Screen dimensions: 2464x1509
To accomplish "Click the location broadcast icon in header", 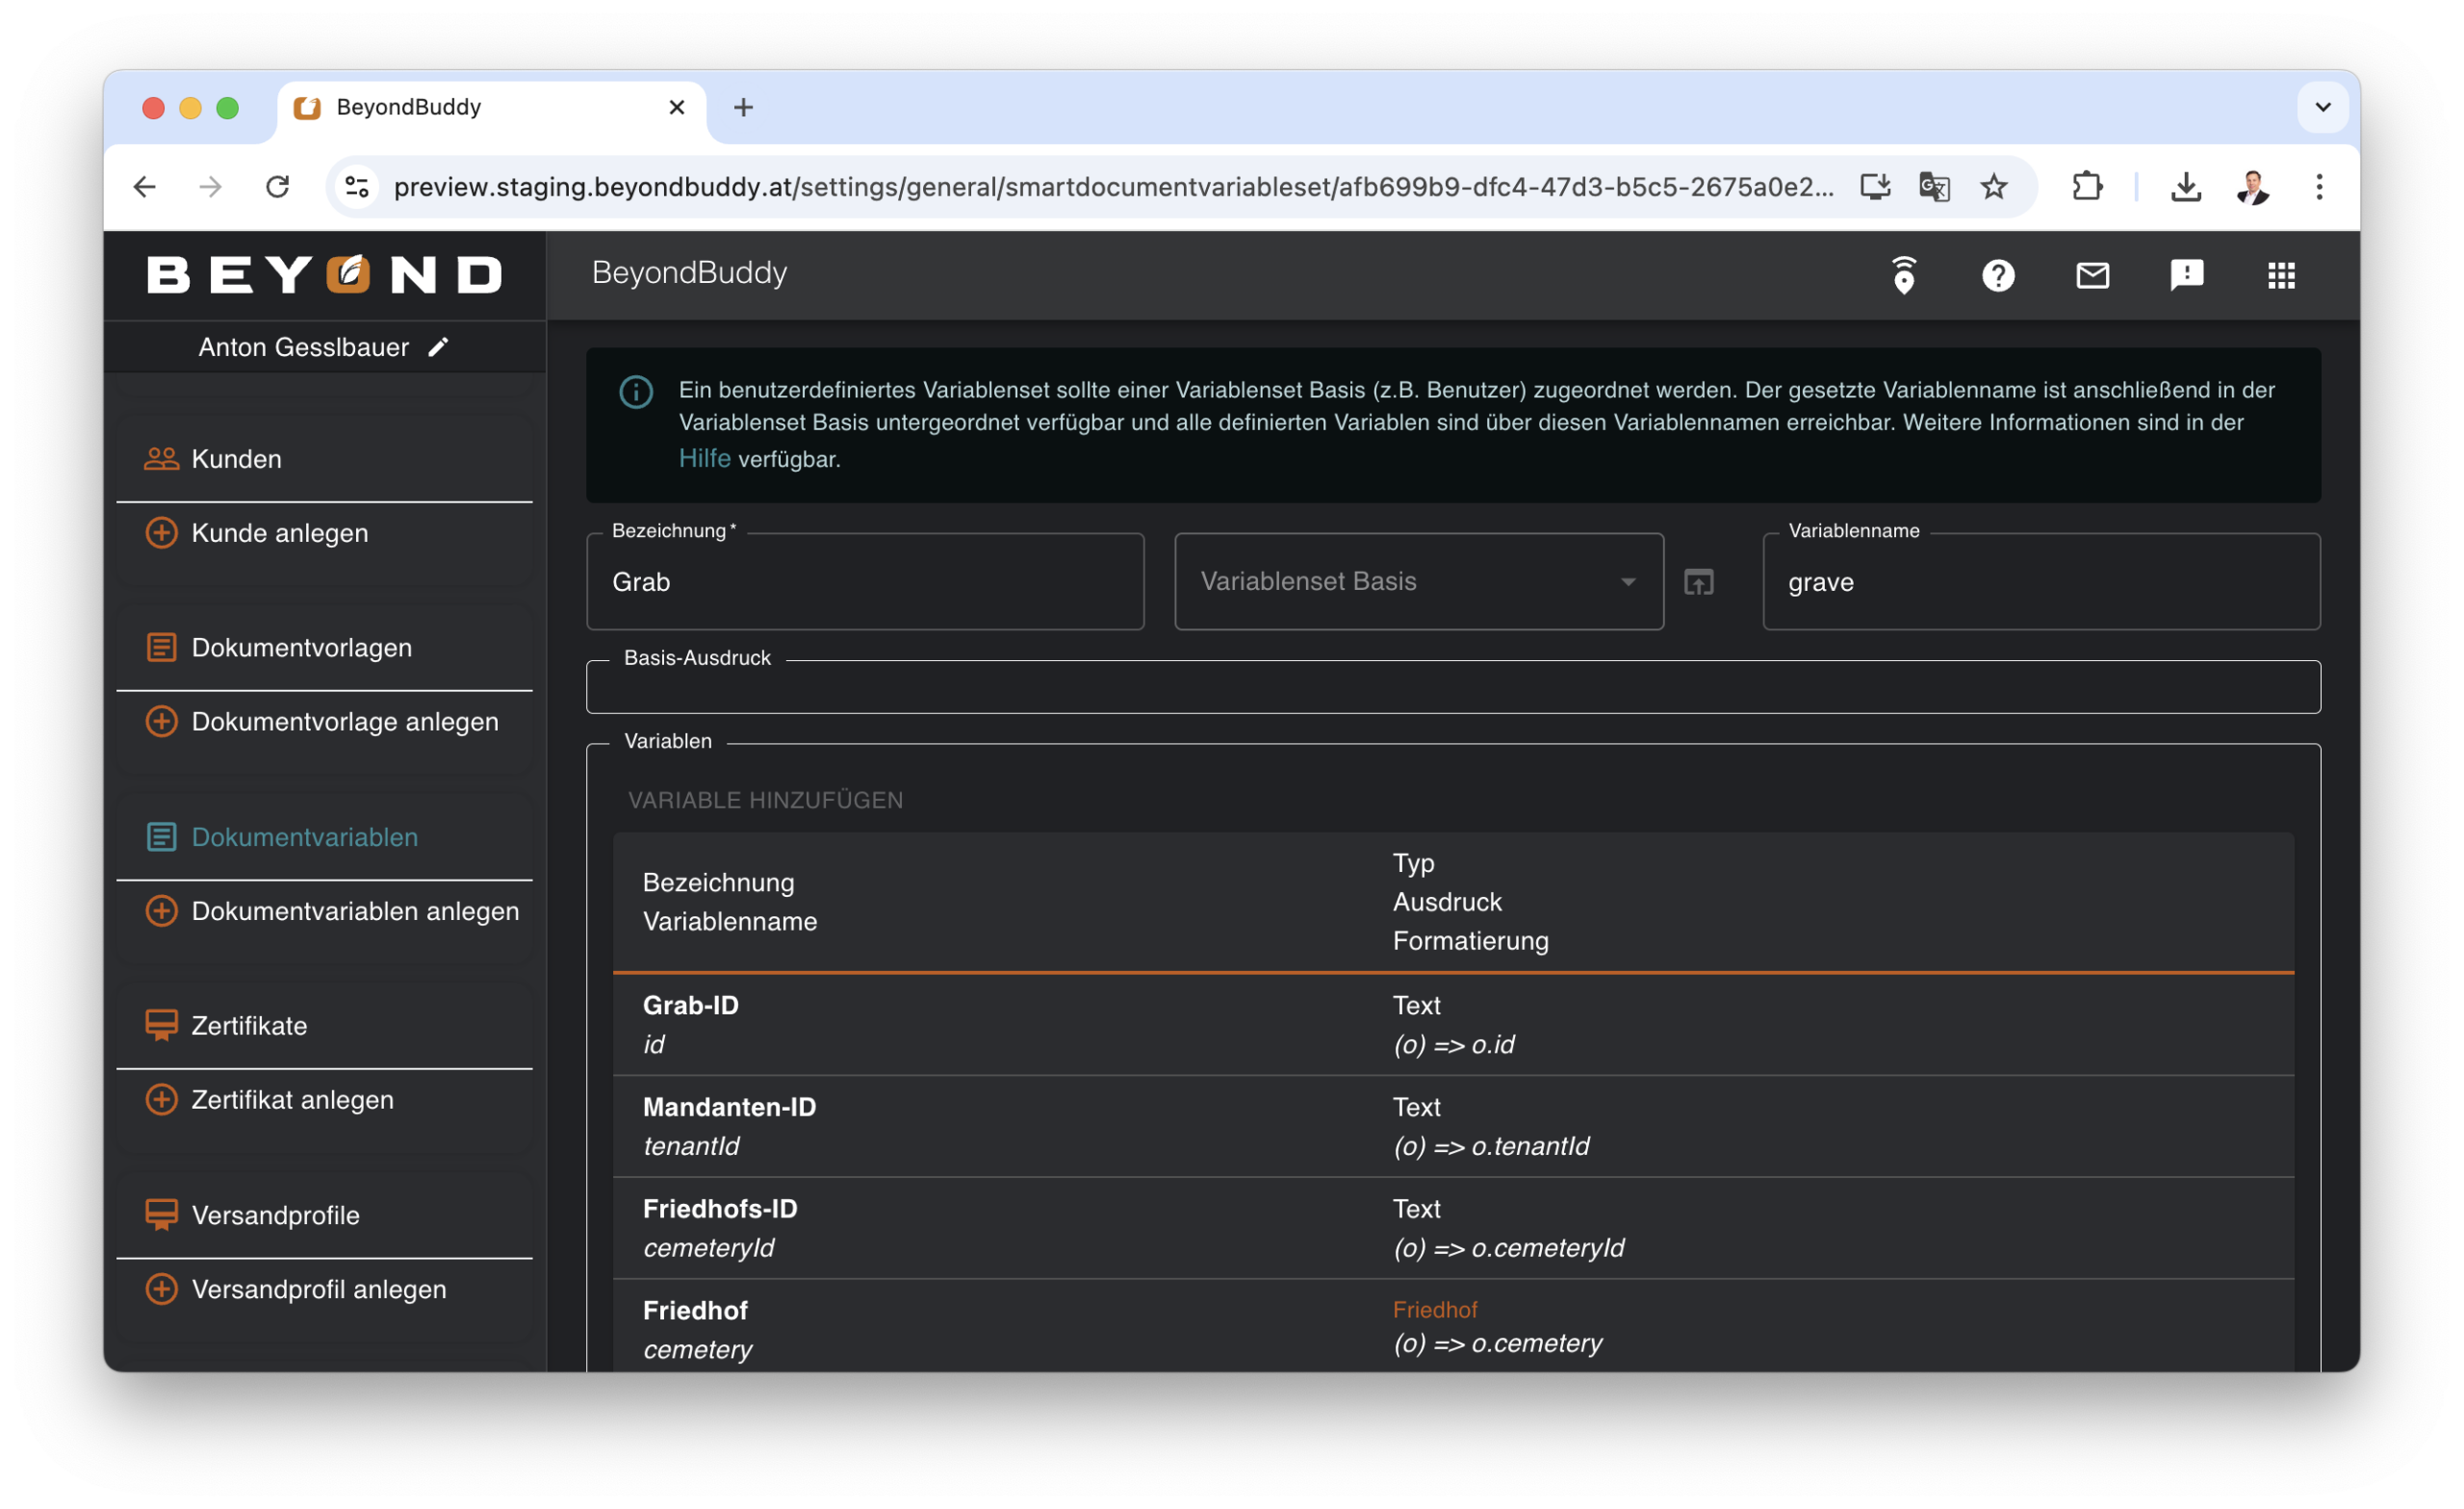I will 1904,275.
